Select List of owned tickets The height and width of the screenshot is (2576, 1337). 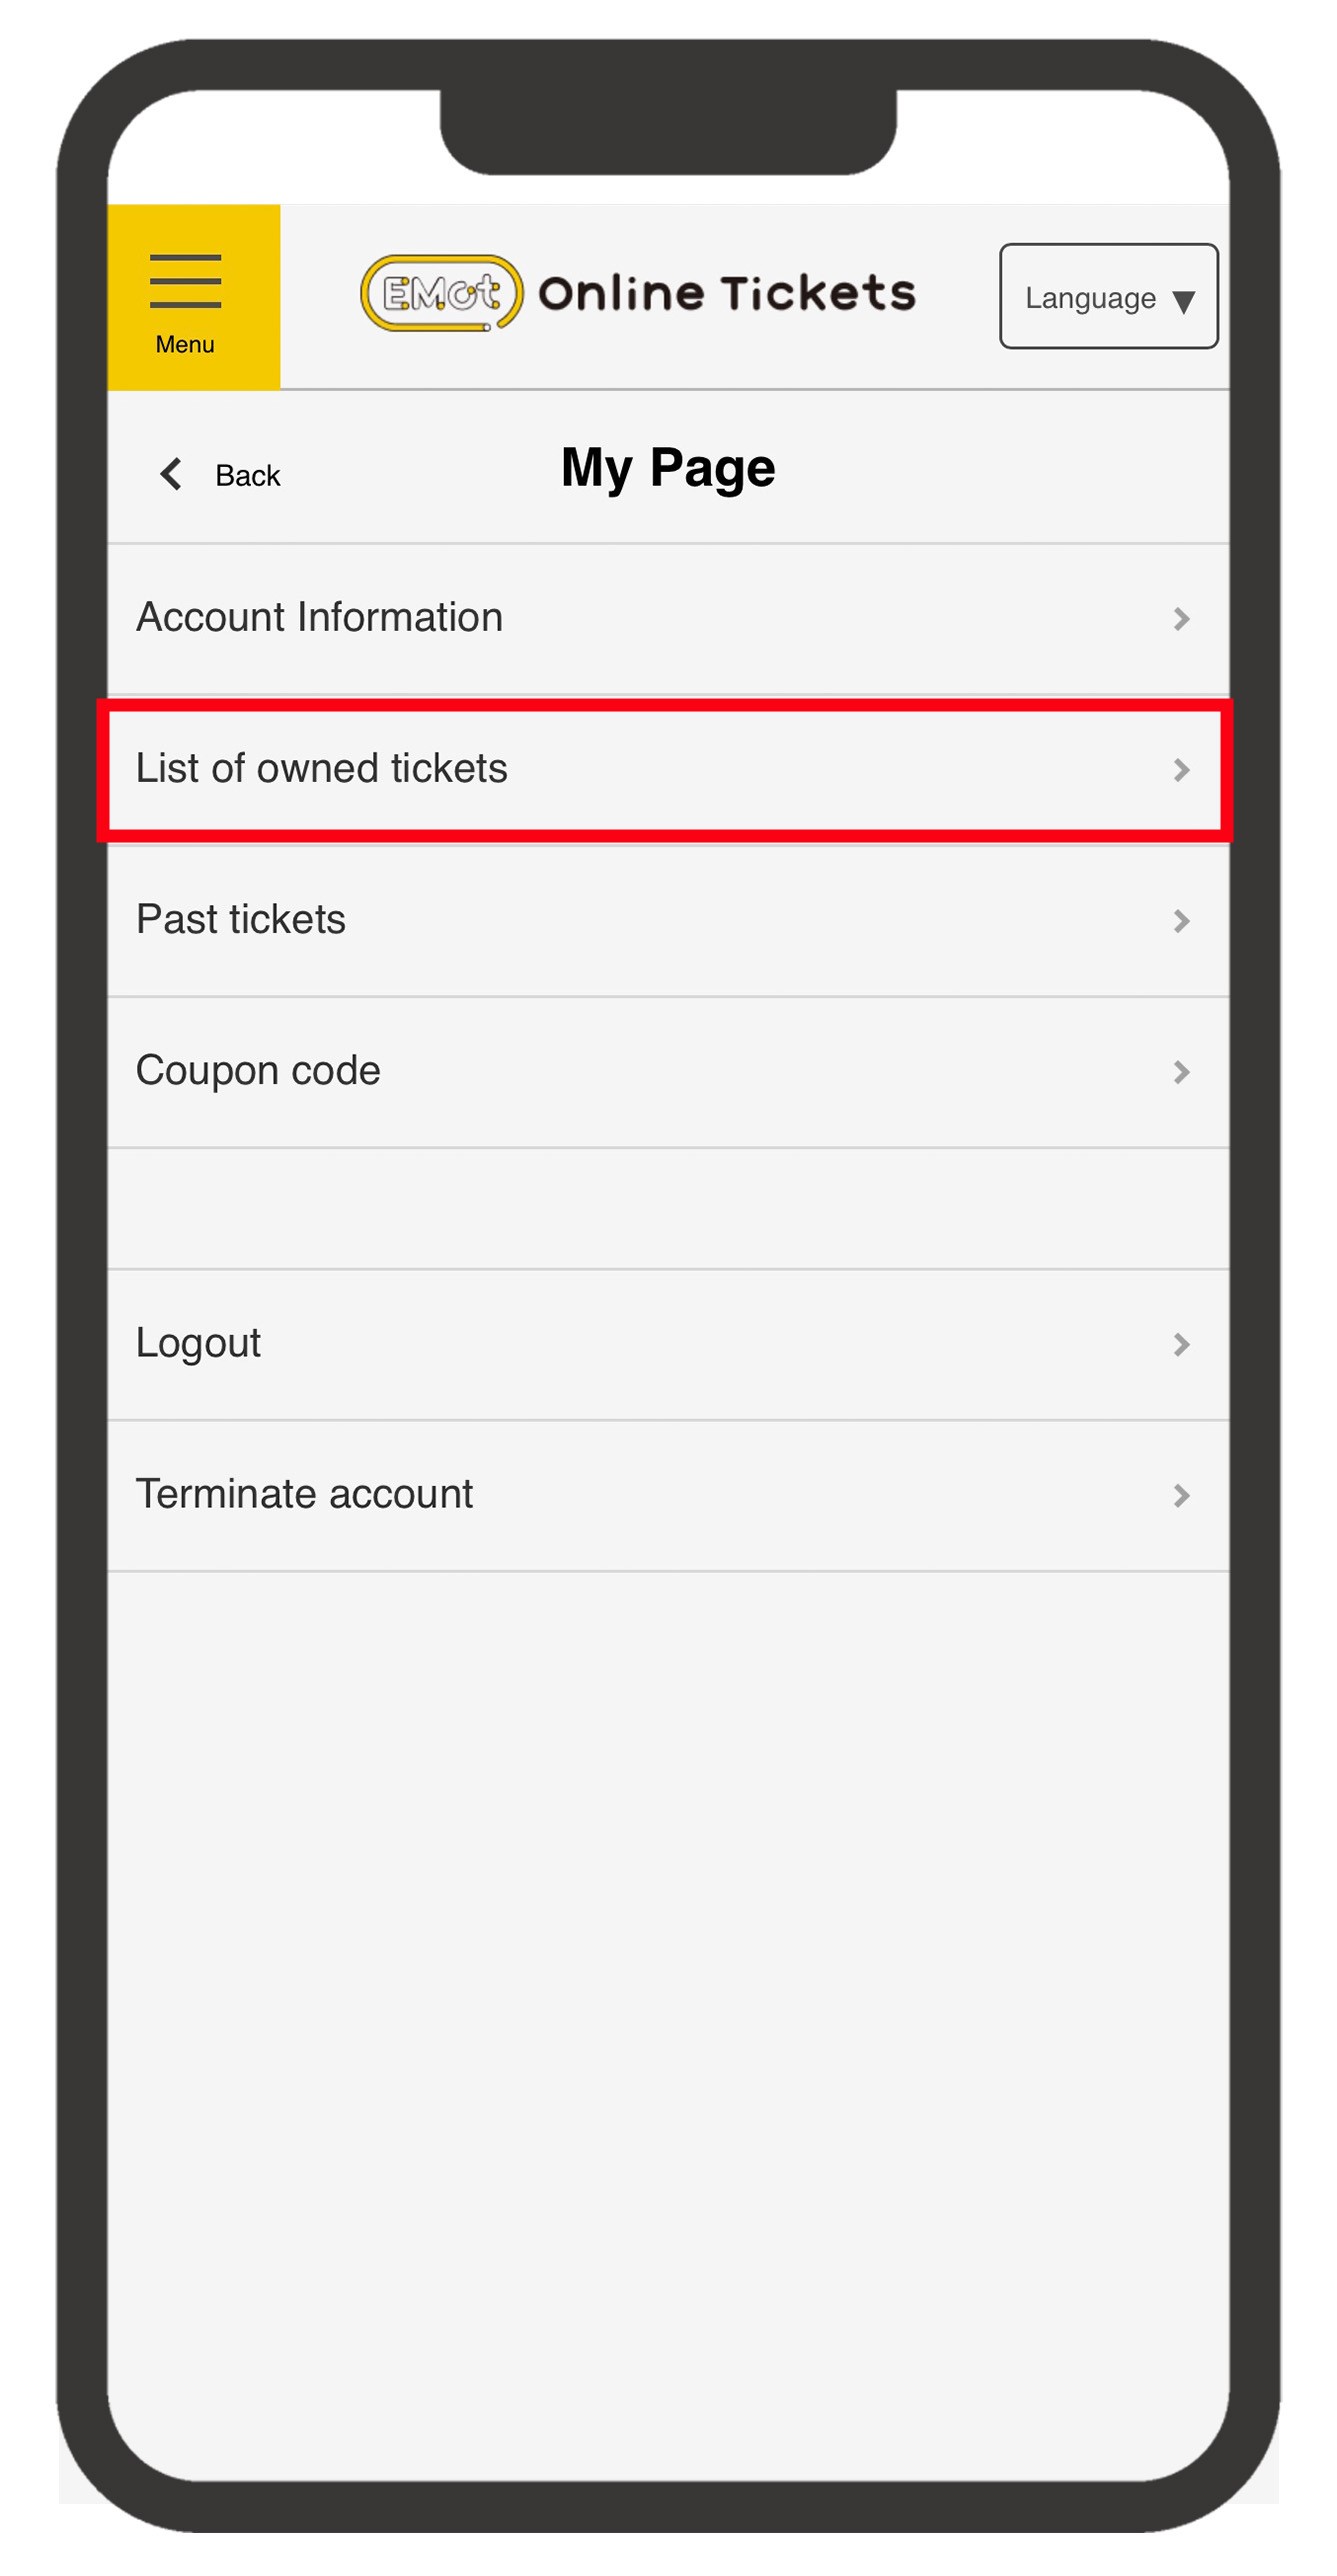668,770
